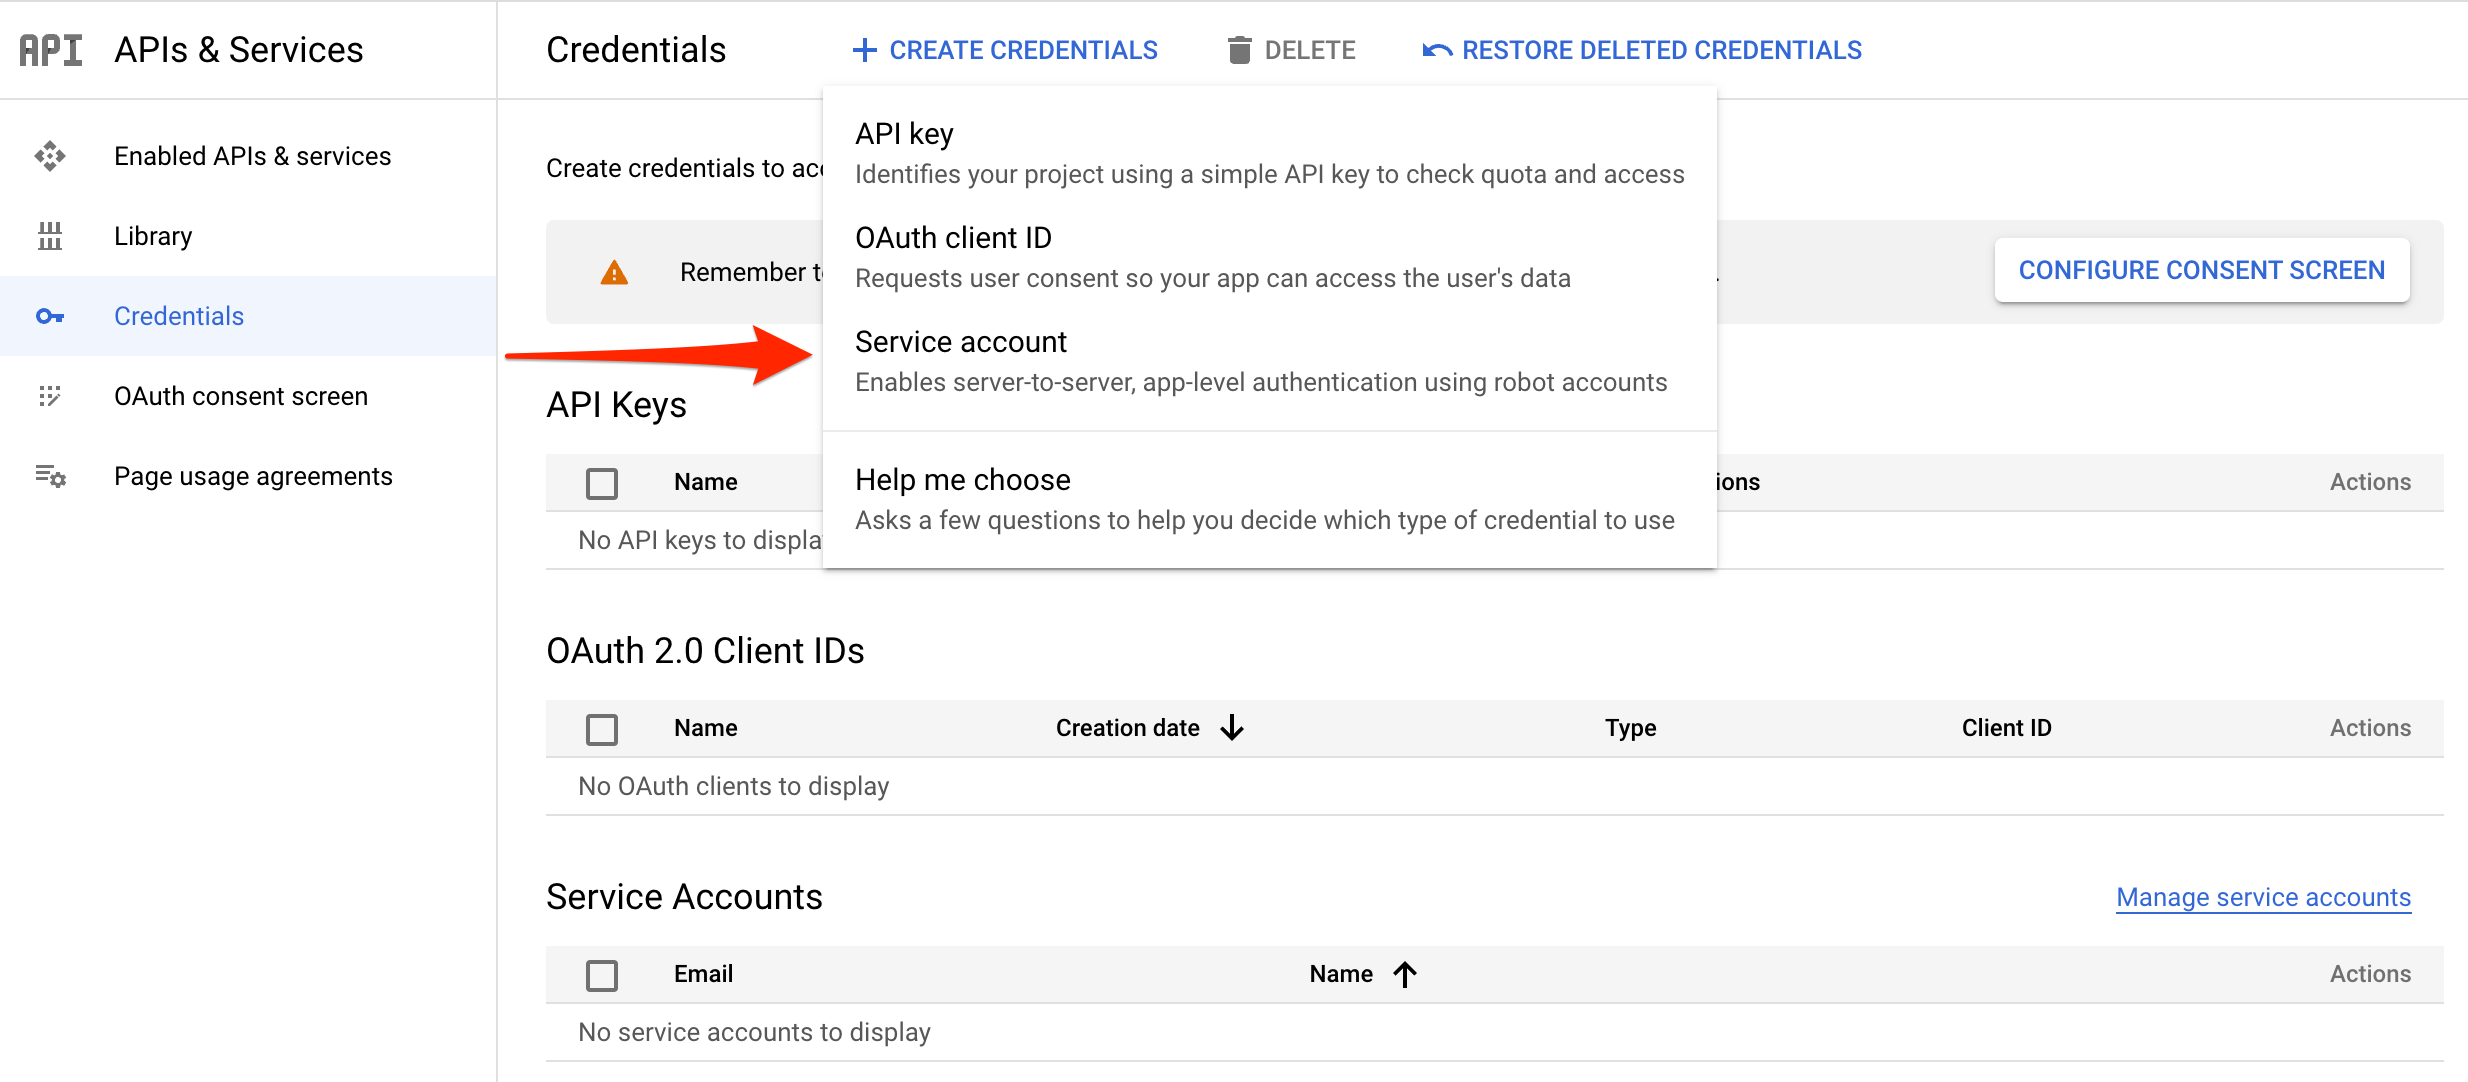Click Actions header in API Keys table
2468x1082 pixels.
[2370, 482]
